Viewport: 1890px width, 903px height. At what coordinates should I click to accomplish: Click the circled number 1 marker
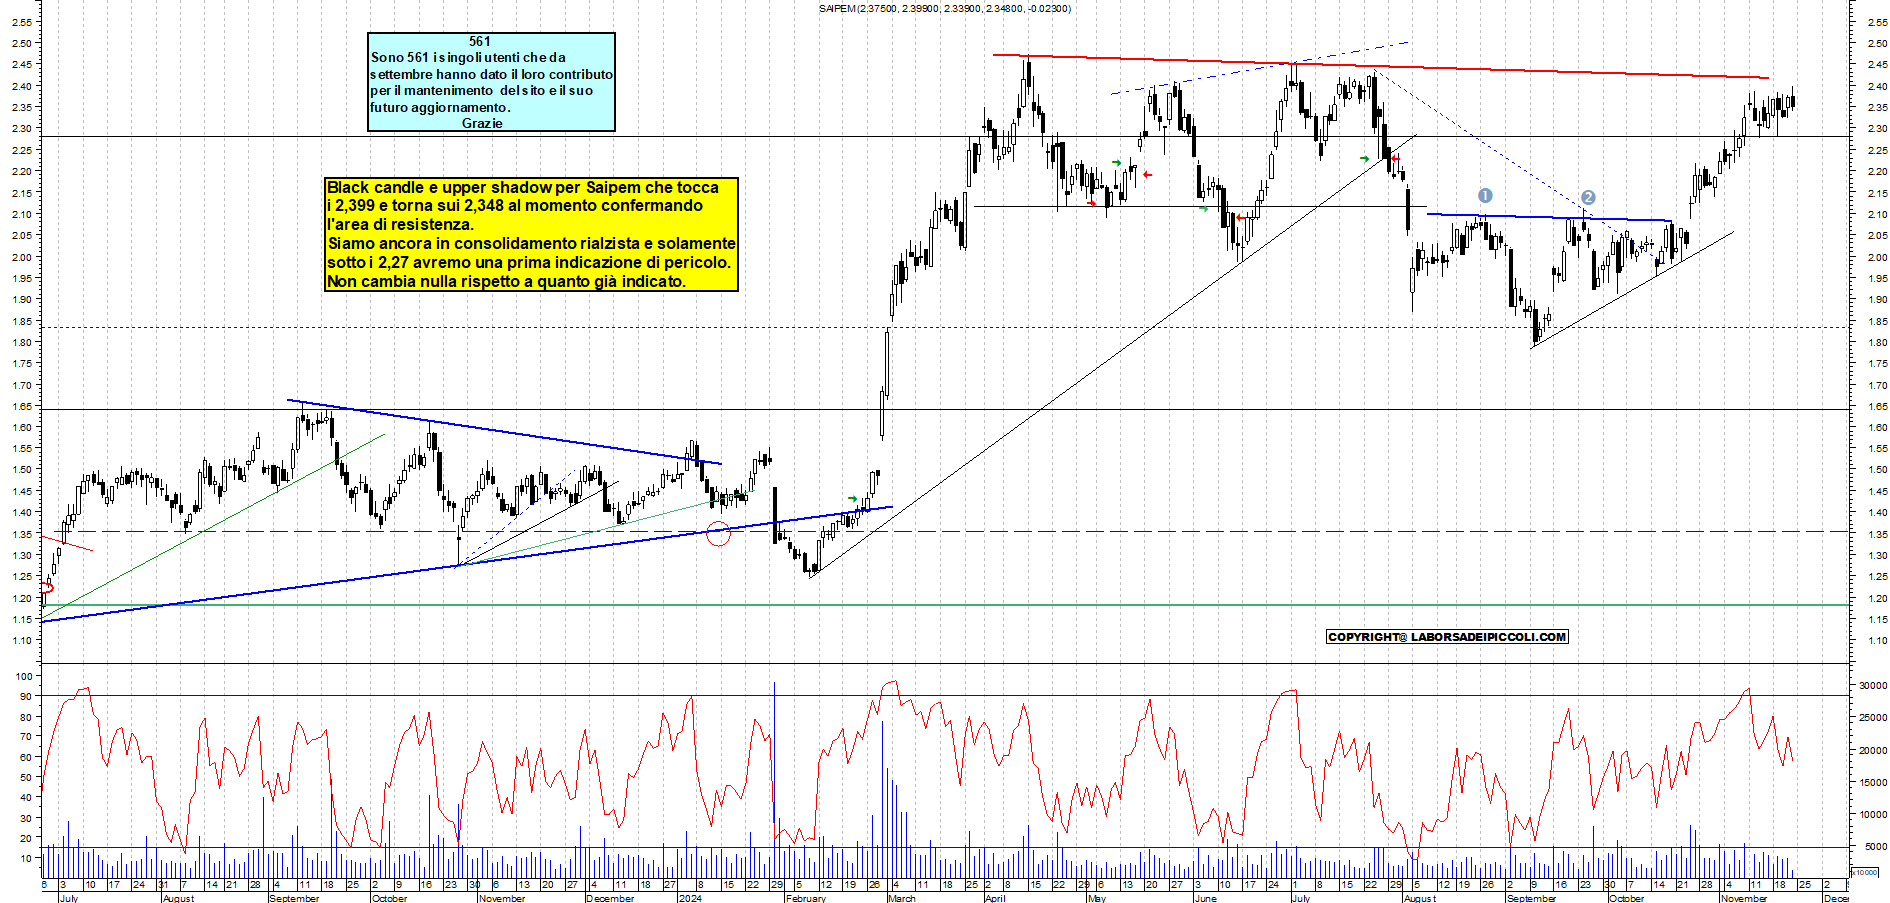click(x=1485, y=196)
